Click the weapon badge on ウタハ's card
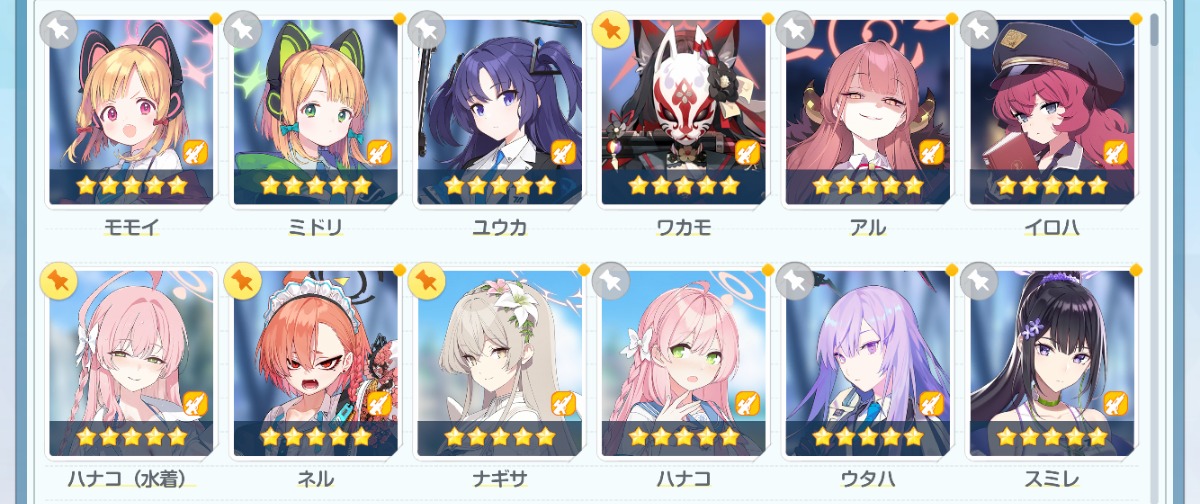The height and width of the screenshot is (504, 1200). coord(931,404)
